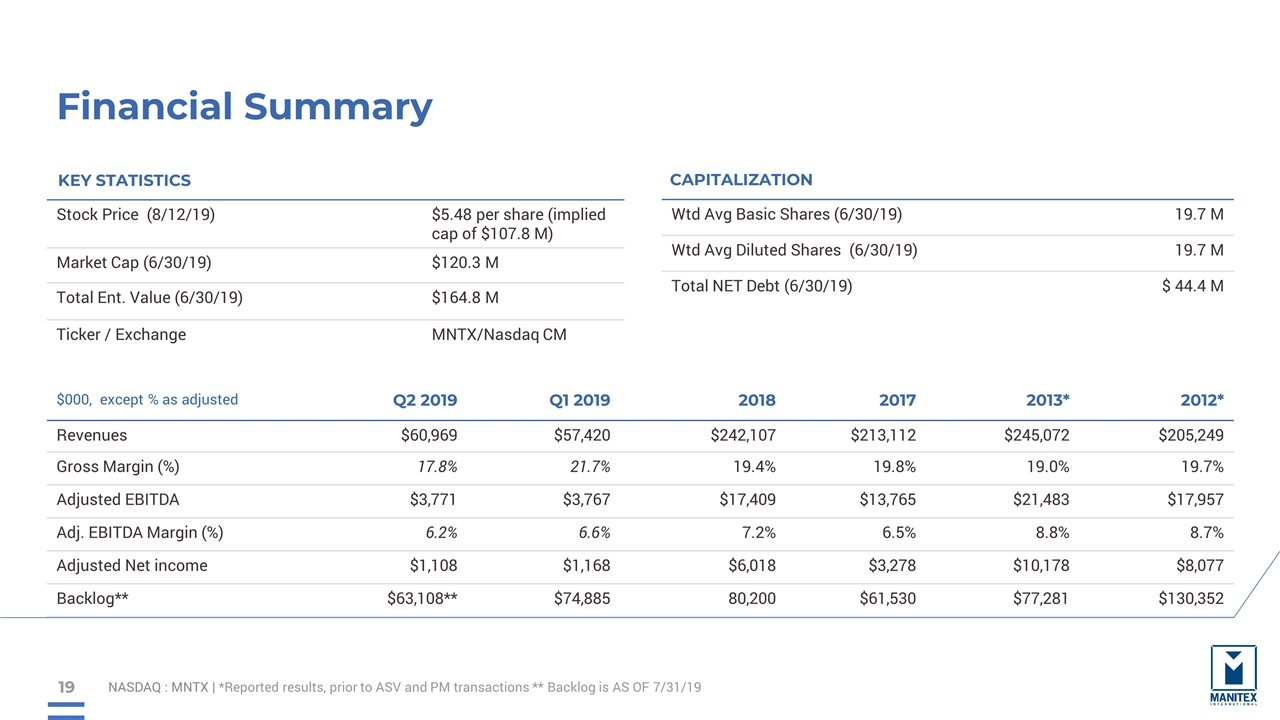Click Total Ent. Value (6/30/19) label
1280x720 pixels.
[x=150, y=297]
